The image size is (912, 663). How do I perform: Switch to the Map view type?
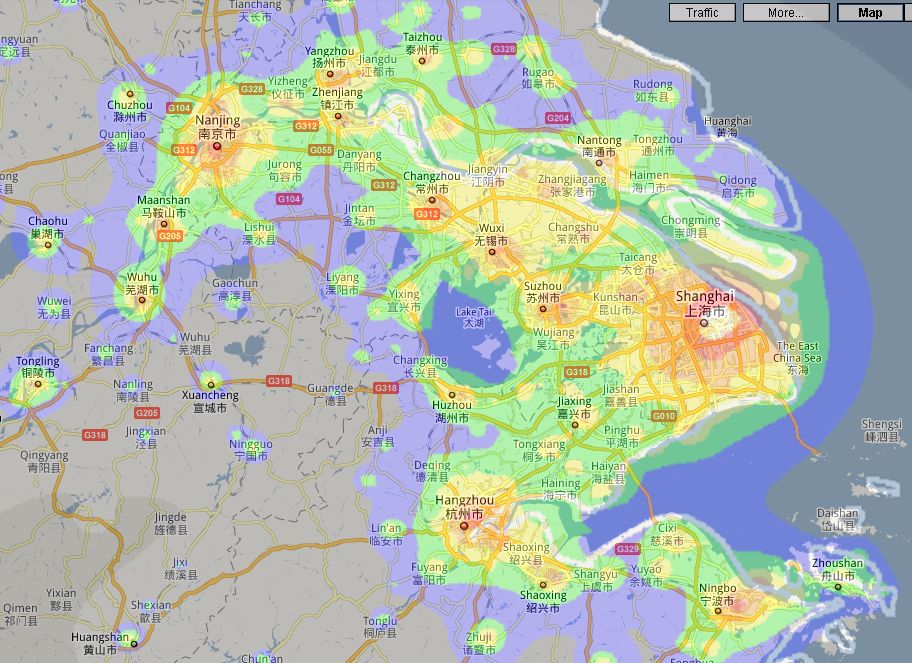click(x=869, y=13)
